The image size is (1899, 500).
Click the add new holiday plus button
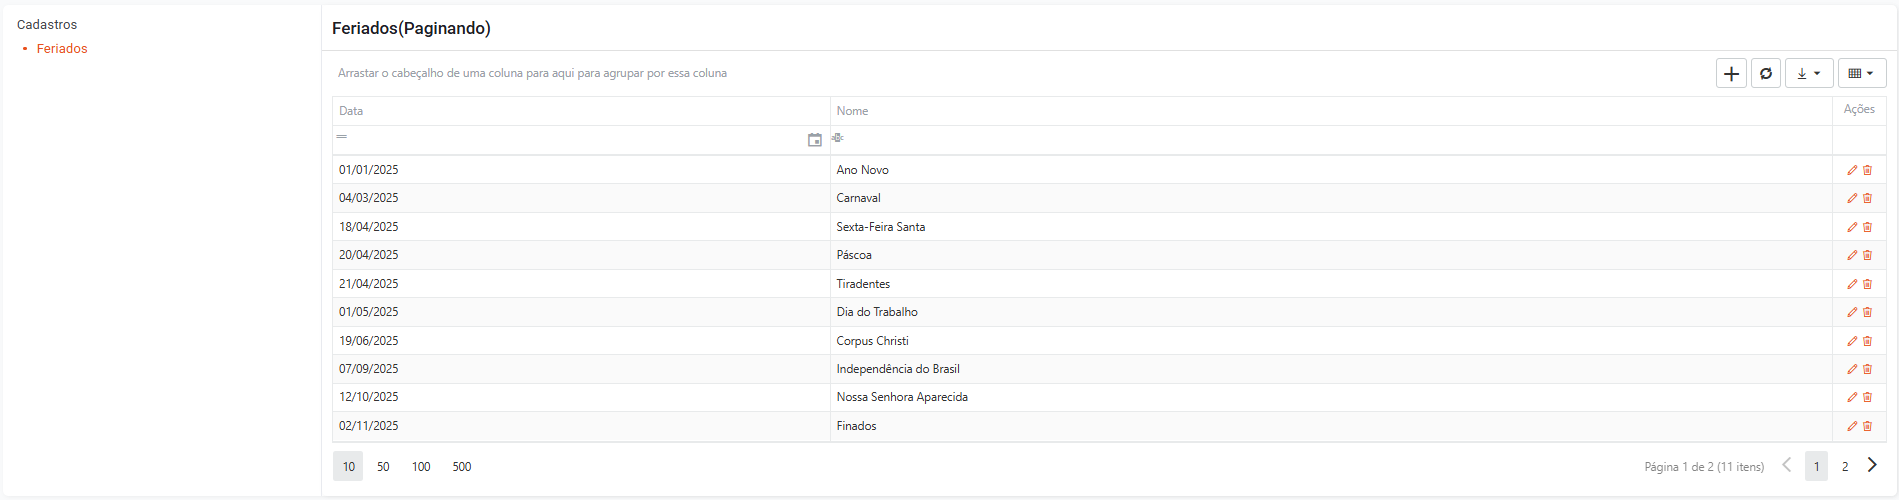point(1731,73)
